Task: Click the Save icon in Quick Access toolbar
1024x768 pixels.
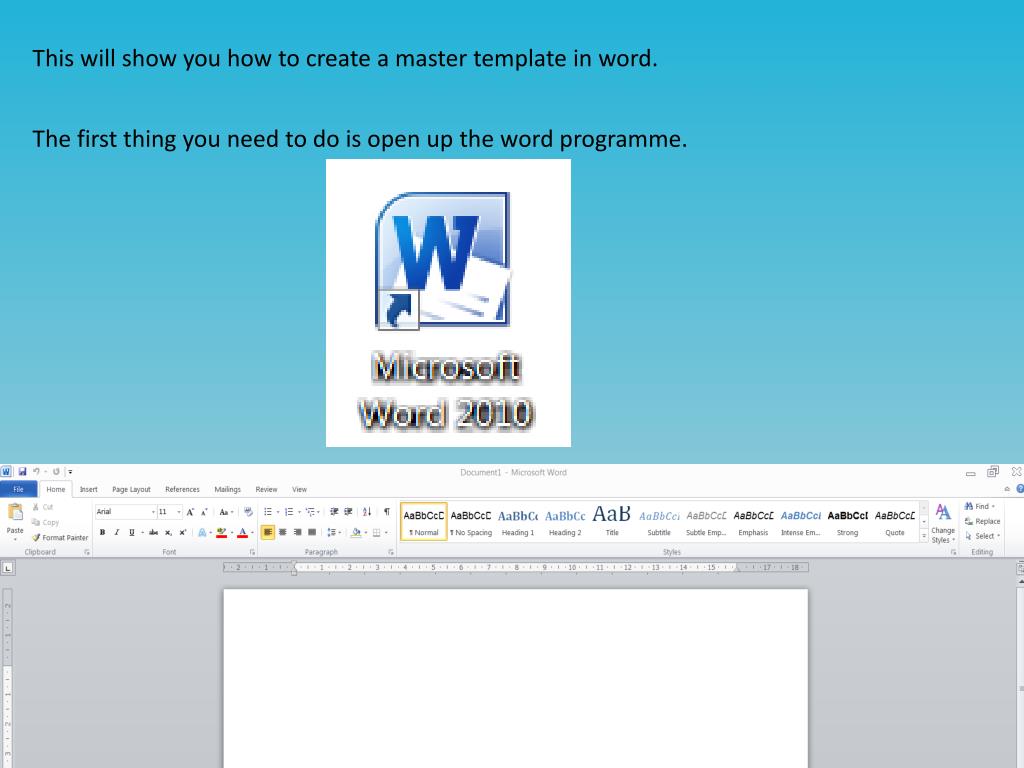Action: [x=22, y=472]
